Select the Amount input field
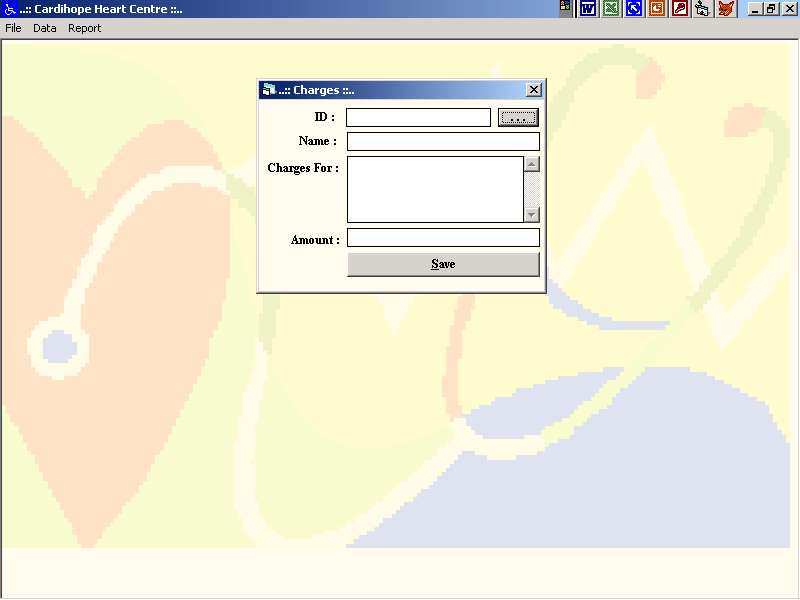 click(443, 238)
